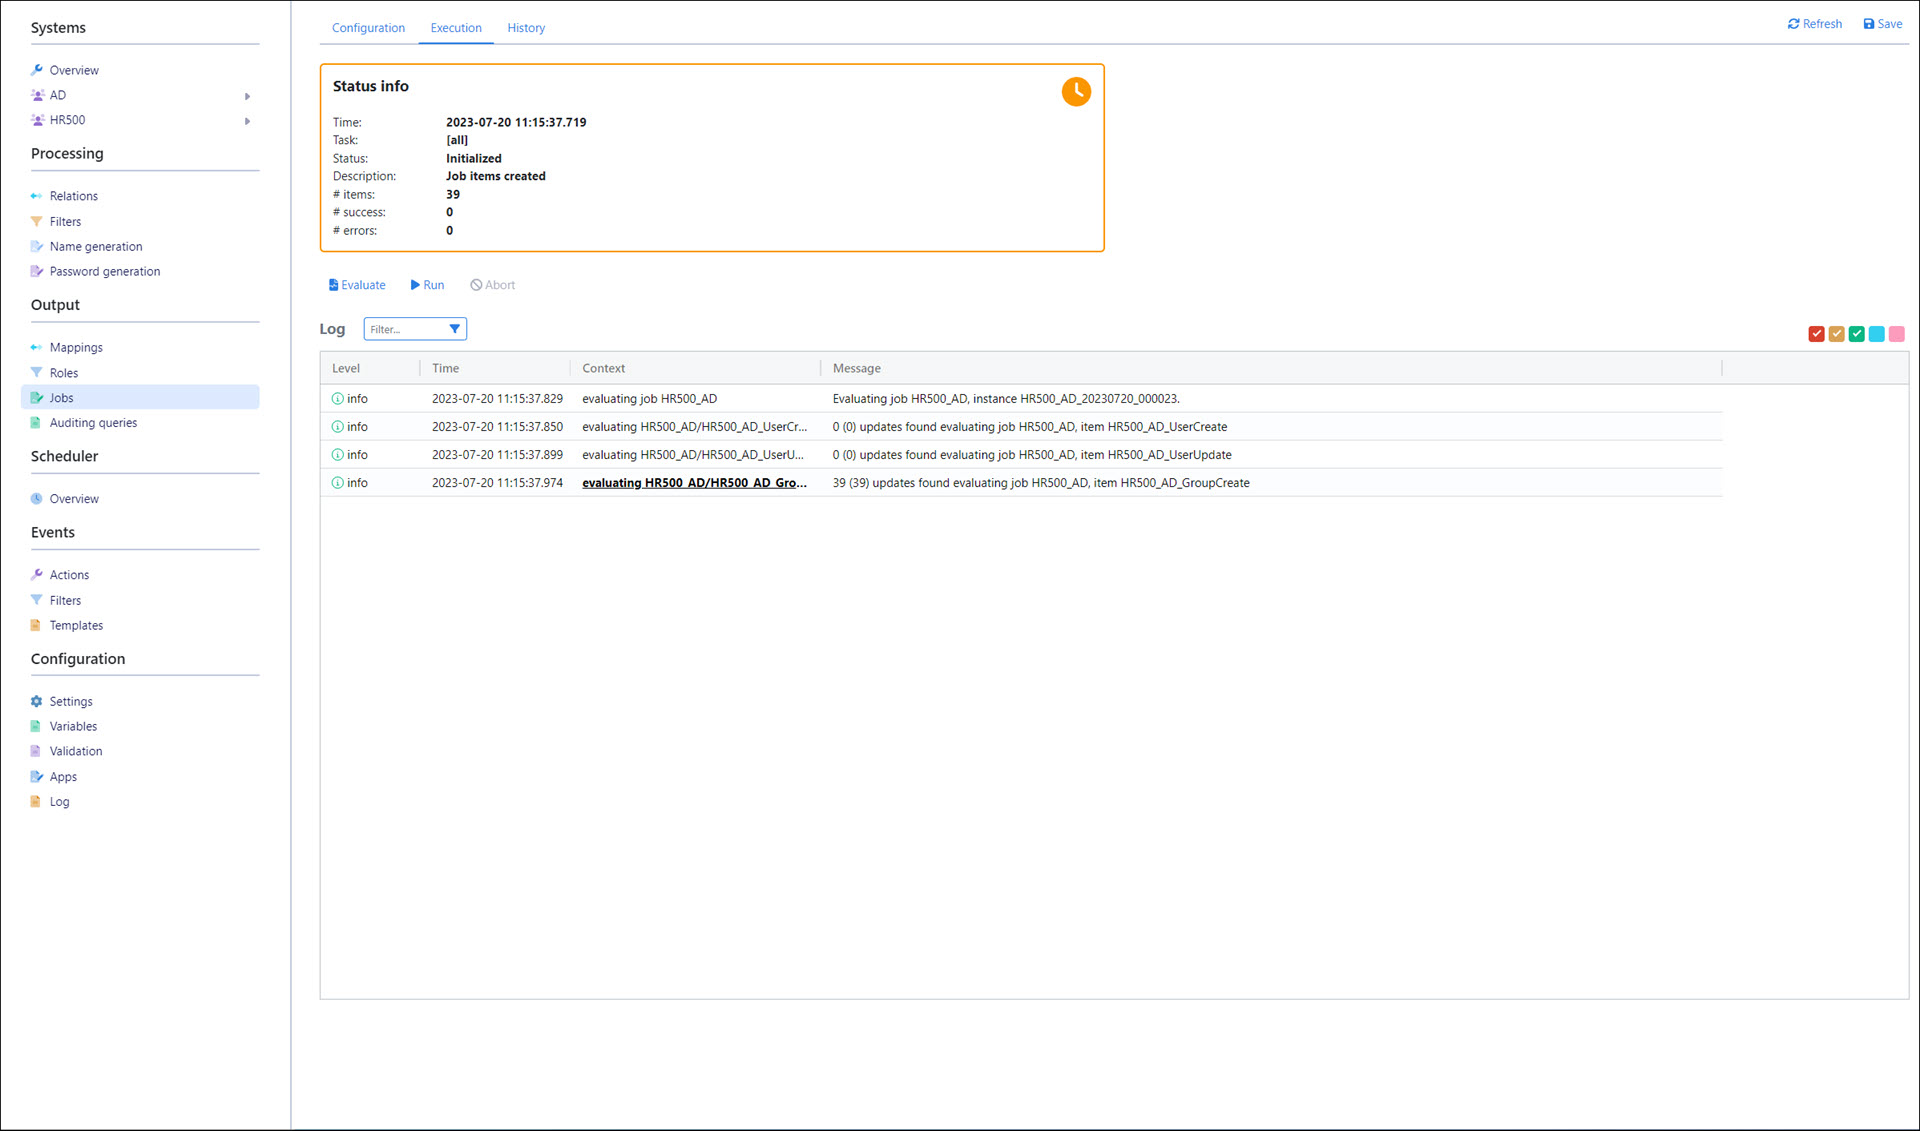Click the Refresh icon in the top bar
This screenshot has height=1131, width=1920.
pos(1793,24)
